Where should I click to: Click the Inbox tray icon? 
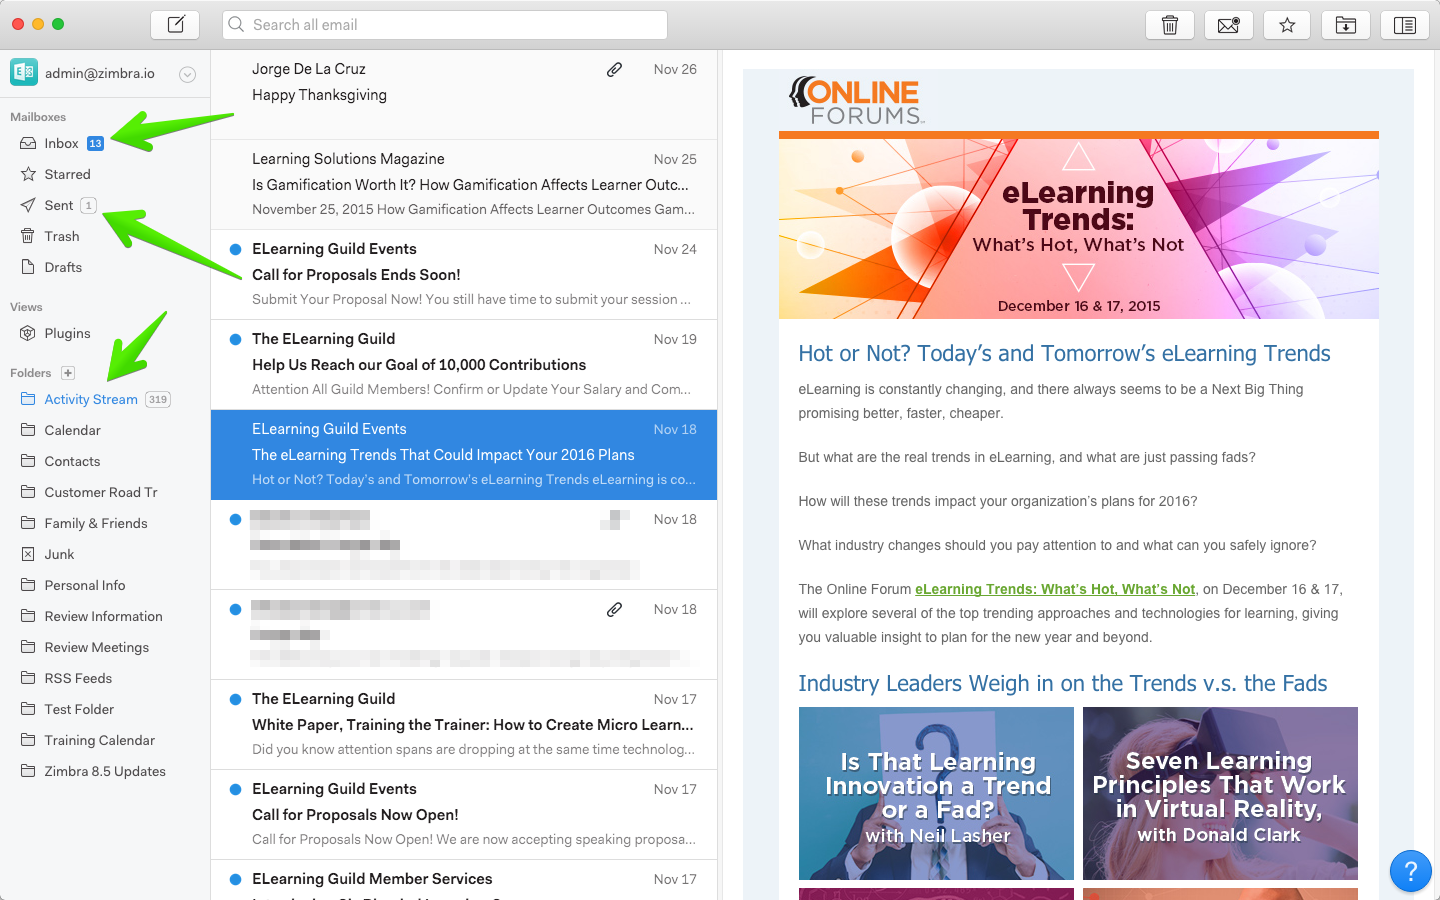(28, 143)
